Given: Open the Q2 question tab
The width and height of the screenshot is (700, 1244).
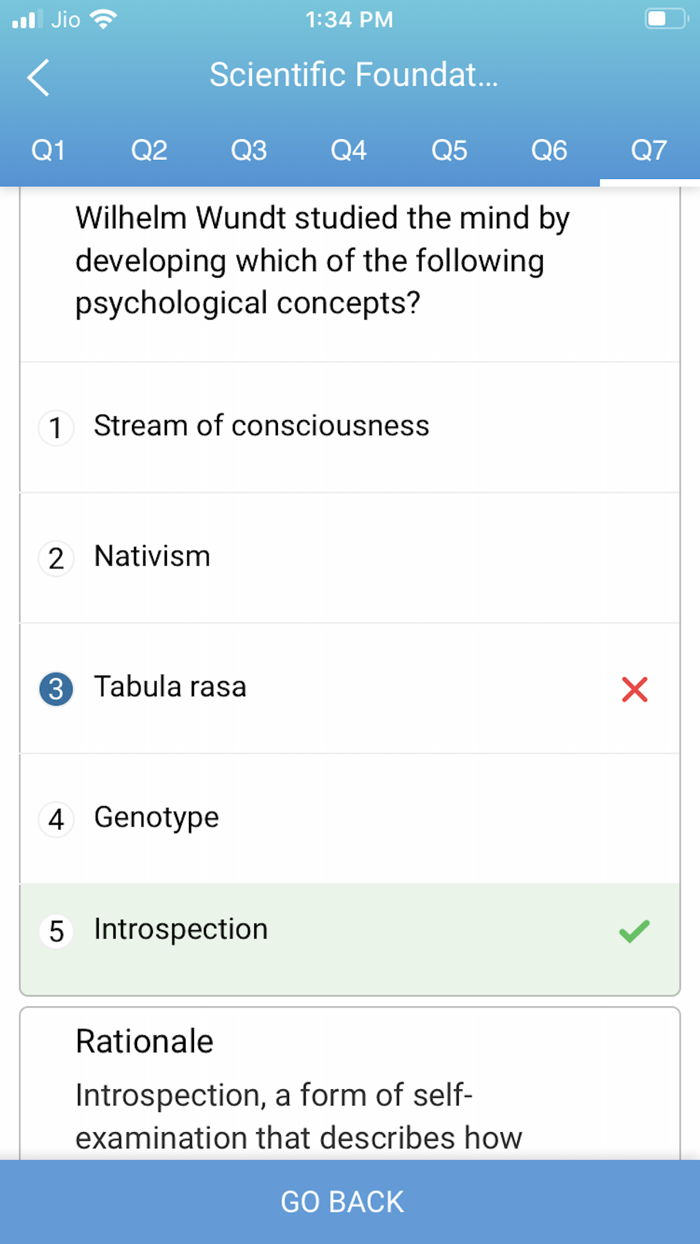Looking at the screenshot, I should pyautogui.click(x=149, y=151).
